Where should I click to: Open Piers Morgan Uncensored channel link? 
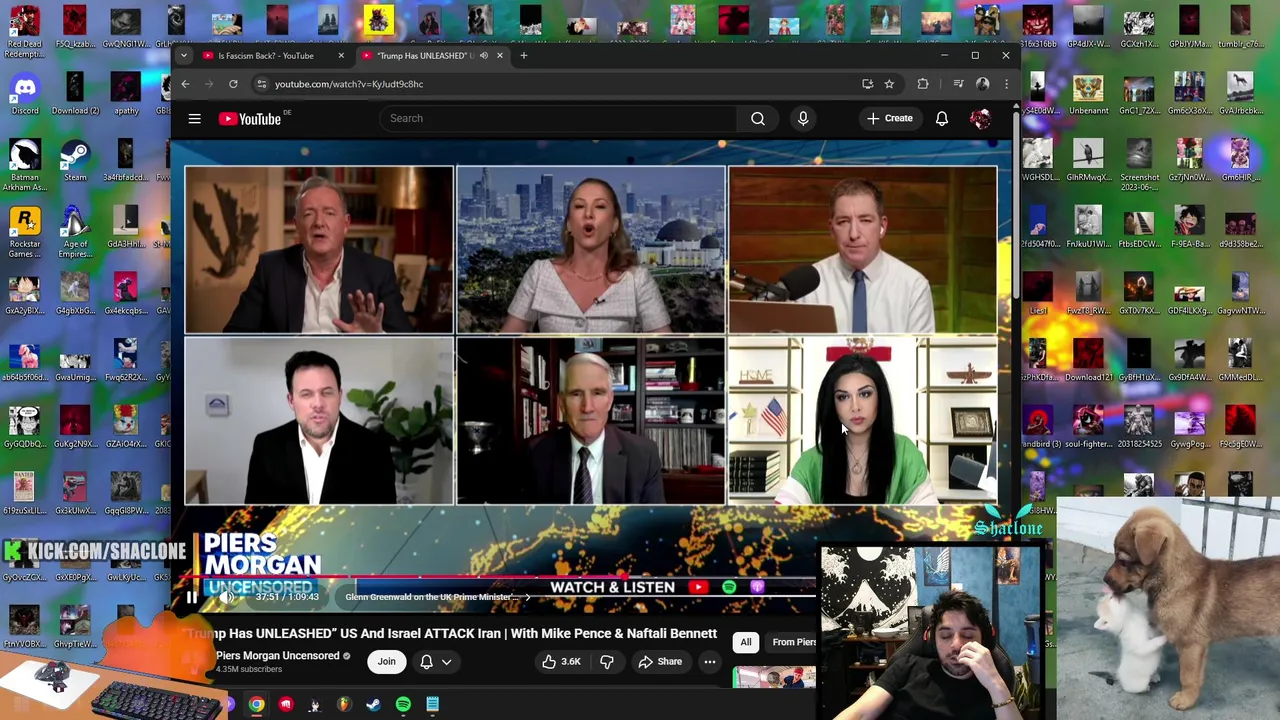[277, 656]
